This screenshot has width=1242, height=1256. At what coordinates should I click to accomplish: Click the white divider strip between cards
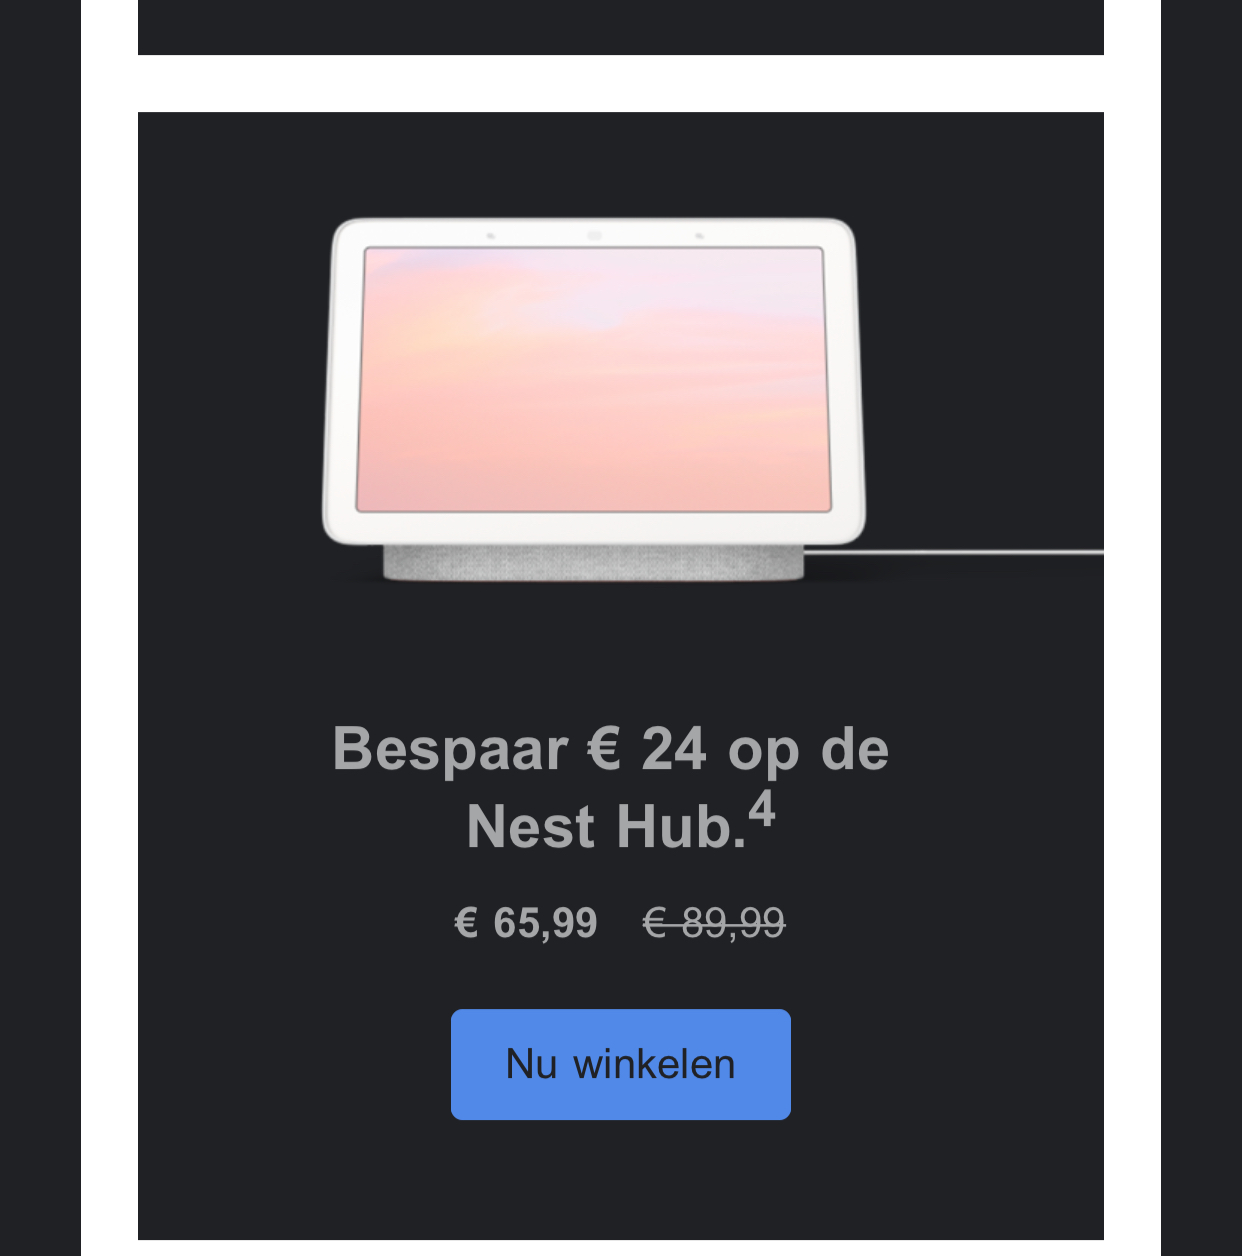620,84
